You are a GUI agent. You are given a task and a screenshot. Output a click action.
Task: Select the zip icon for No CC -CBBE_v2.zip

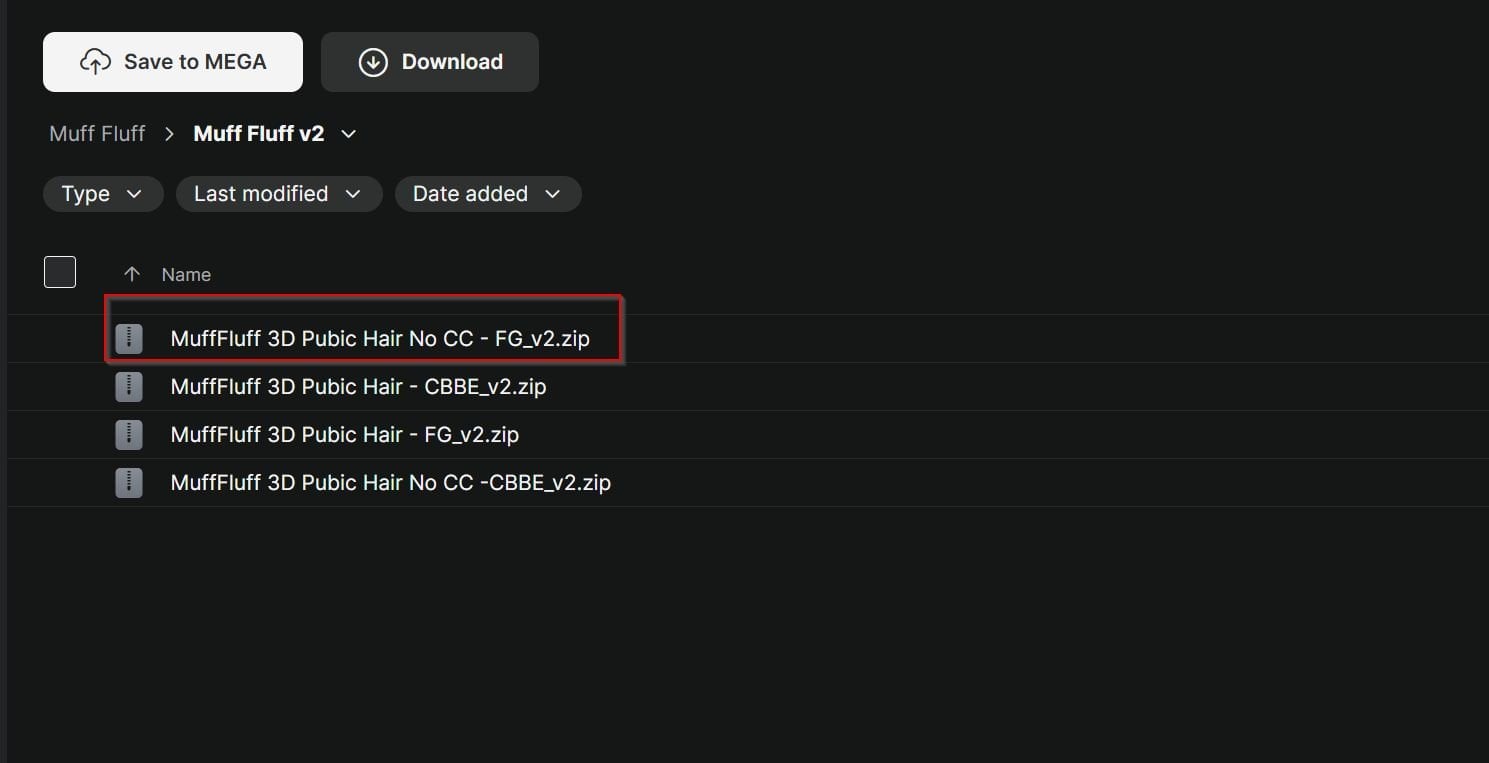click(129, 483)
